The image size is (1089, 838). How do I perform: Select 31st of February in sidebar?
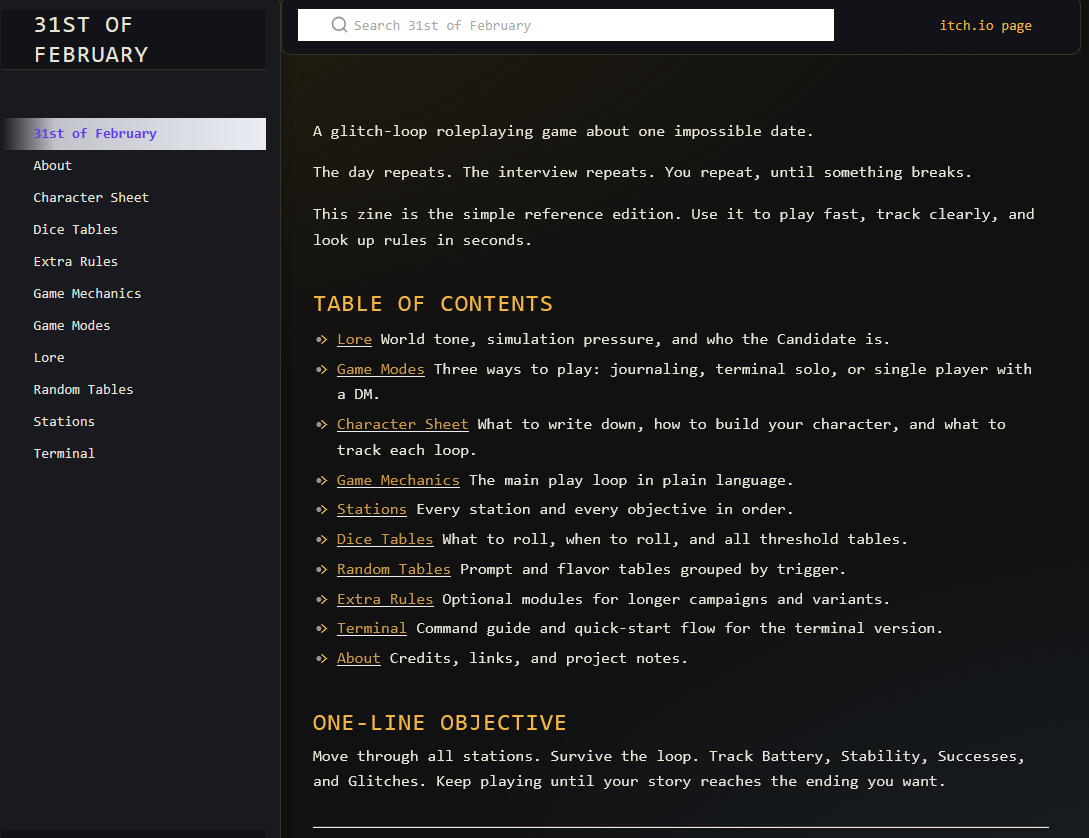(x=134, y=133)
